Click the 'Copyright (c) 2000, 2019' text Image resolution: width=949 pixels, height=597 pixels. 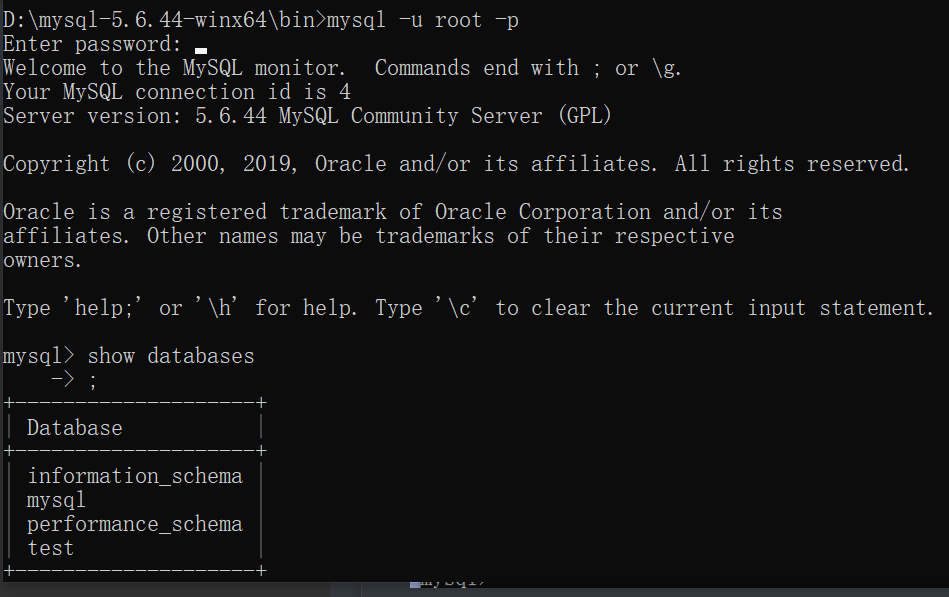(x=150, y=164)
